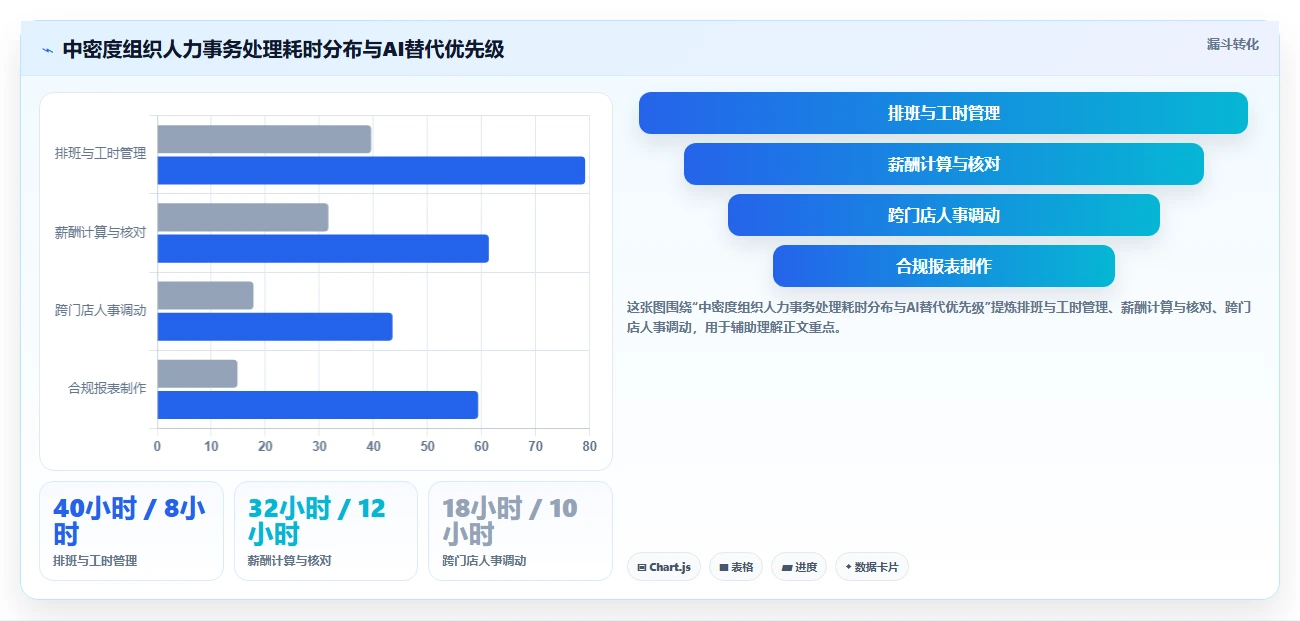
Task: Click the blue bar for 合规报表制作
Action: 318,404
